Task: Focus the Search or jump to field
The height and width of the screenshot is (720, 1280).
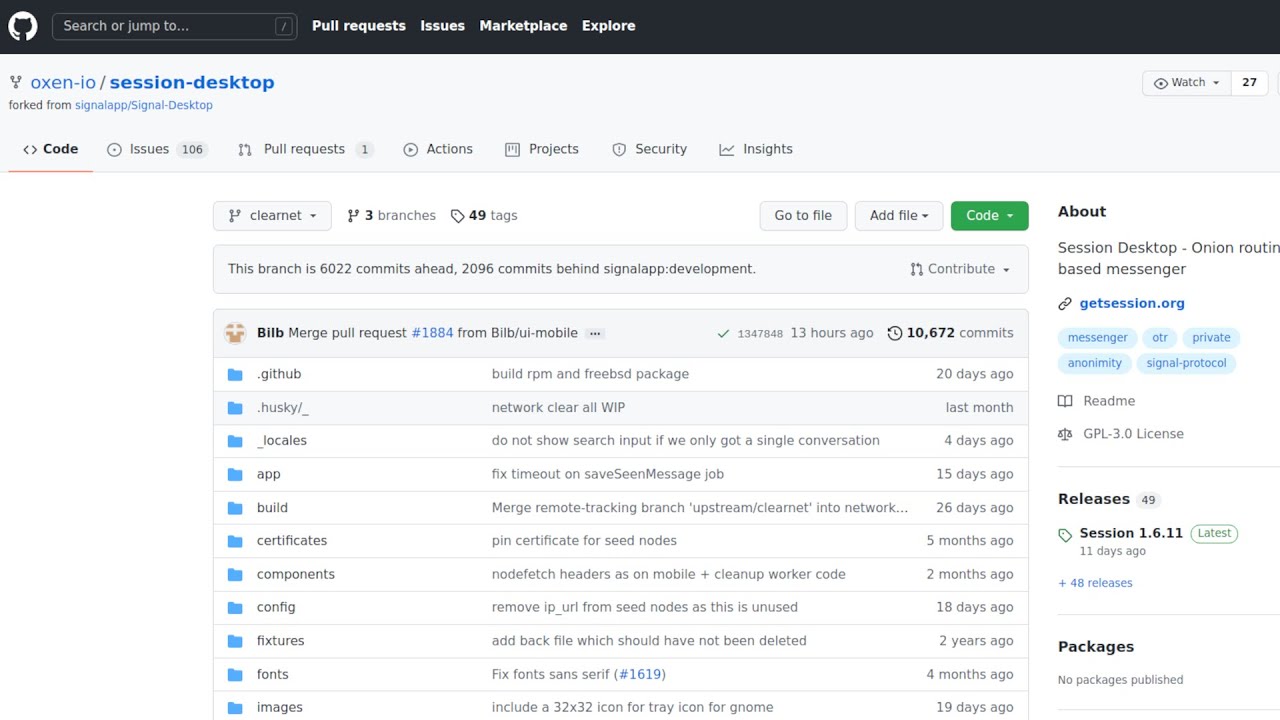Action: [x=174, y=26]
